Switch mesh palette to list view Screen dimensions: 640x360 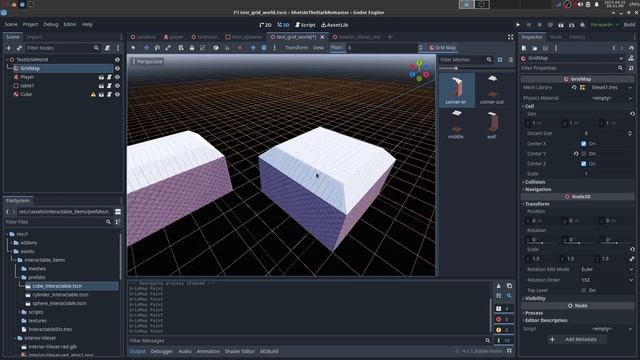511,60
